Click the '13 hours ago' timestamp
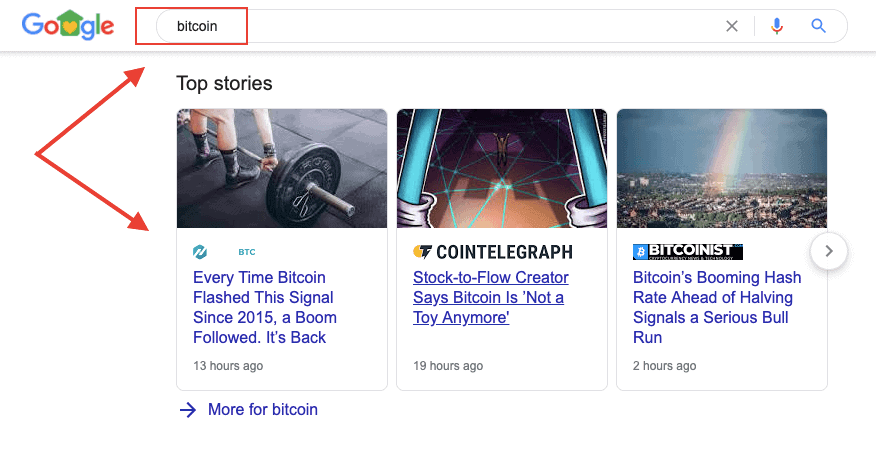876x452 pixels. click(x=228, y=366)
